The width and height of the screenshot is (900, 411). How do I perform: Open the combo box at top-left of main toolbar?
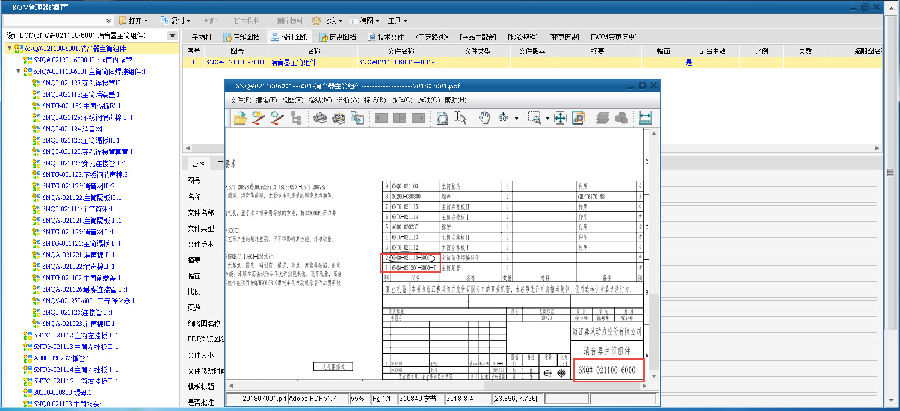(106, 20)
